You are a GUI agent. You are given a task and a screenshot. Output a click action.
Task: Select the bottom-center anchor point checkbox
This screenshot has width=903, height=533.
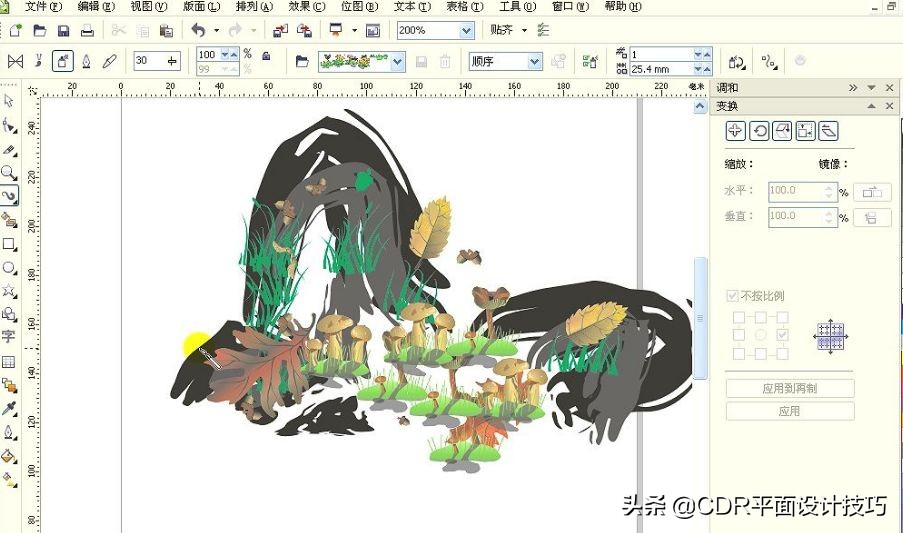click(x=761, y=353)
